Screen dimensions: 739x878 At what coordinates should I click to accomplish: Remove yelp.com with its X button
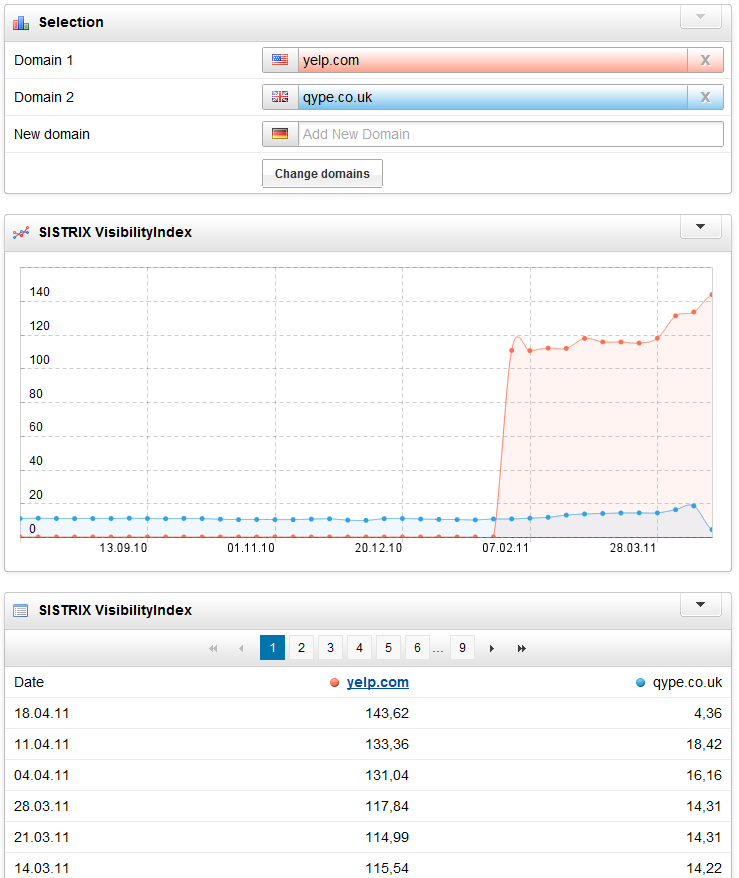click(705, 60)
